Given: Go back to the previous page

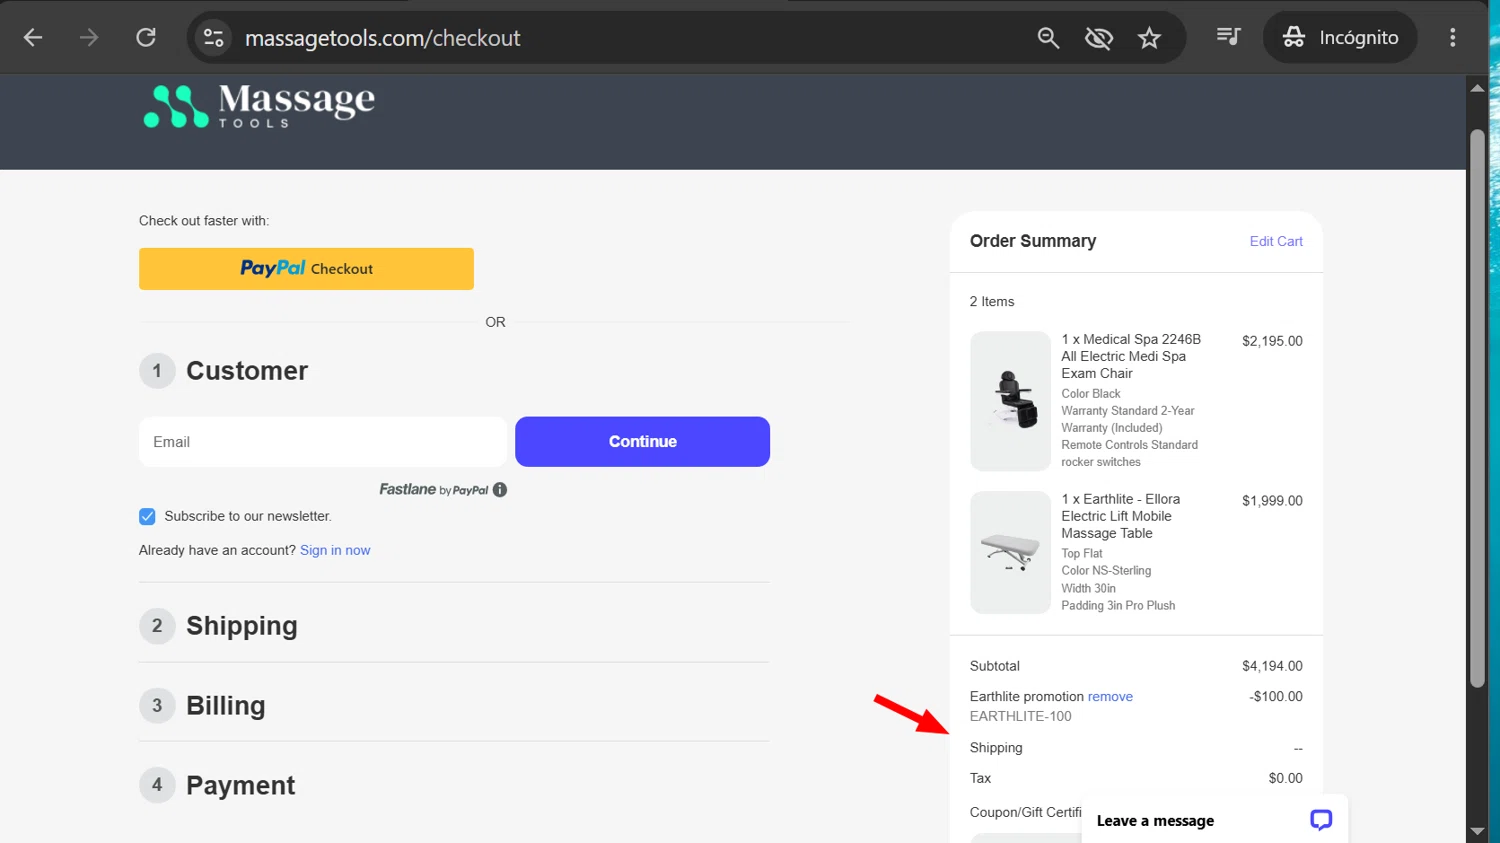Looking at the screenshot, I should [33, 38].
